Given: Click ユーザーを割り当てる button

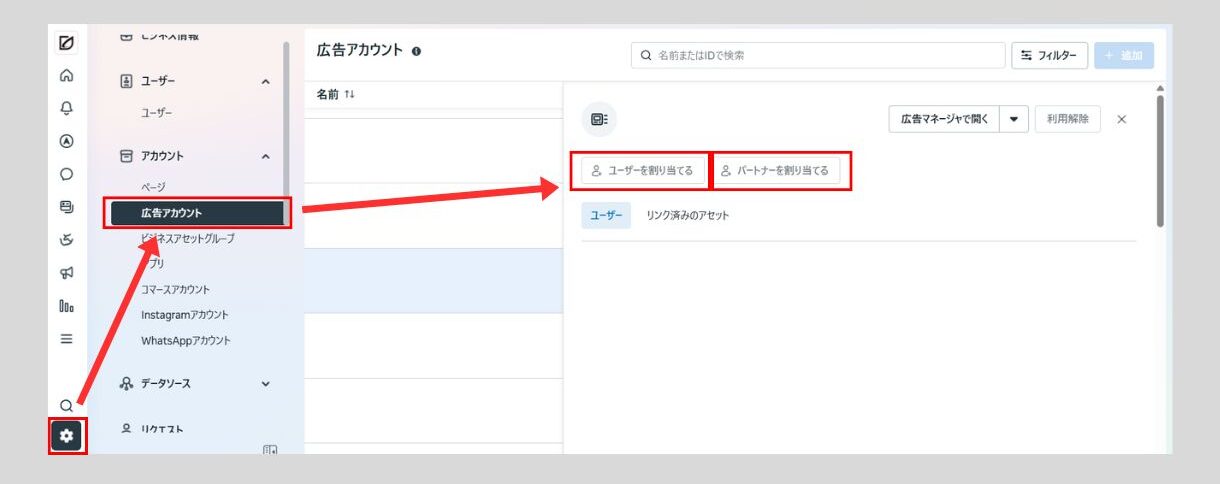Looking at the screenshot, I should 643,171.
